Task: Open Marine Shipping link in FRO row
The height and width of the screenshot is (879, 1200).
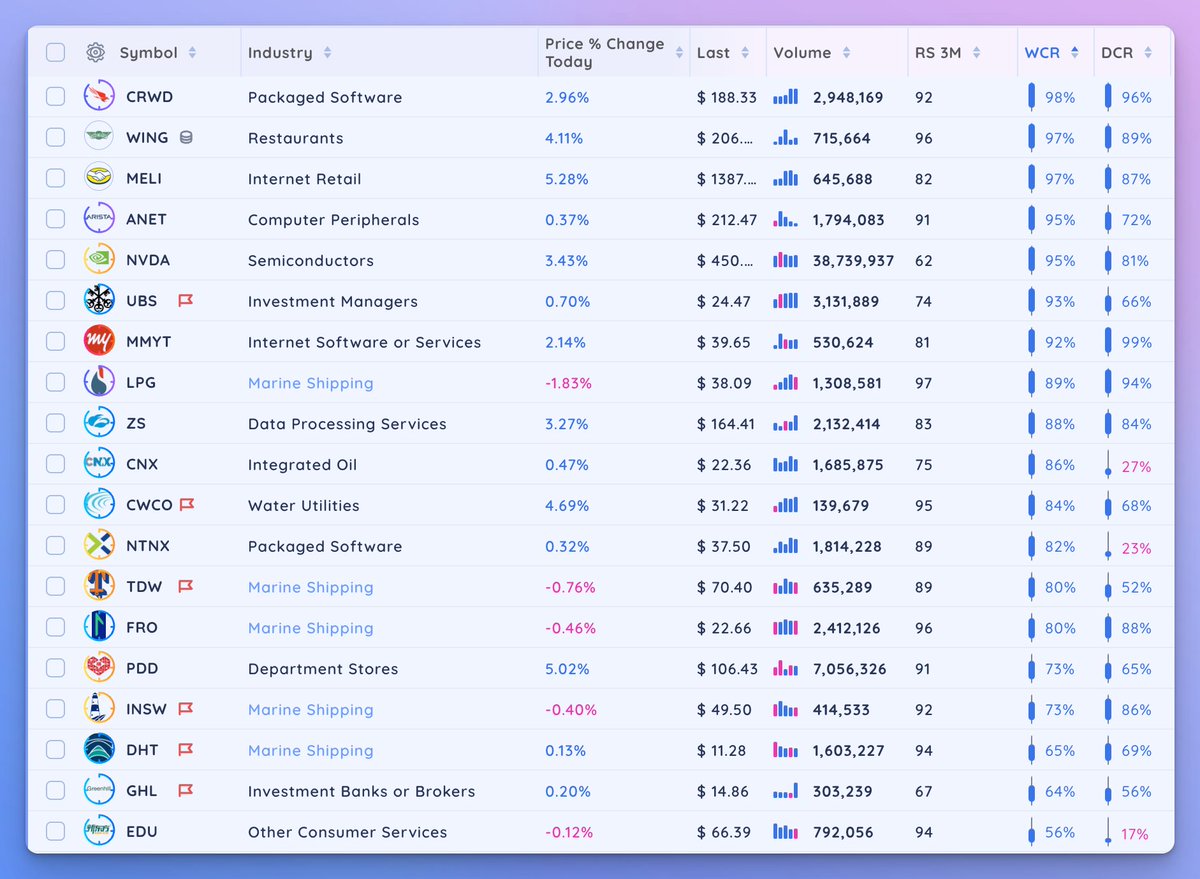Action: tap(310, 628)
